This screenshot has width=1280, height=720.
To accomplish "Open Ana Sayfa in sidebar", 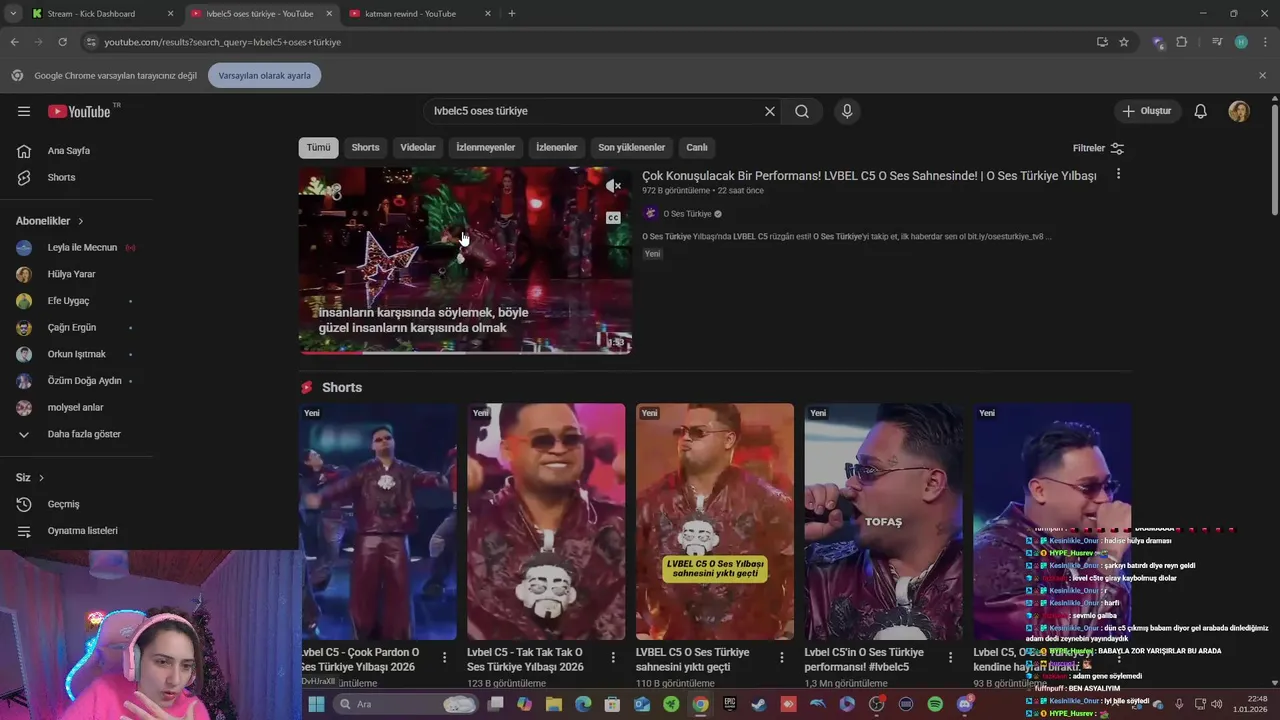I will click(68, 151).
